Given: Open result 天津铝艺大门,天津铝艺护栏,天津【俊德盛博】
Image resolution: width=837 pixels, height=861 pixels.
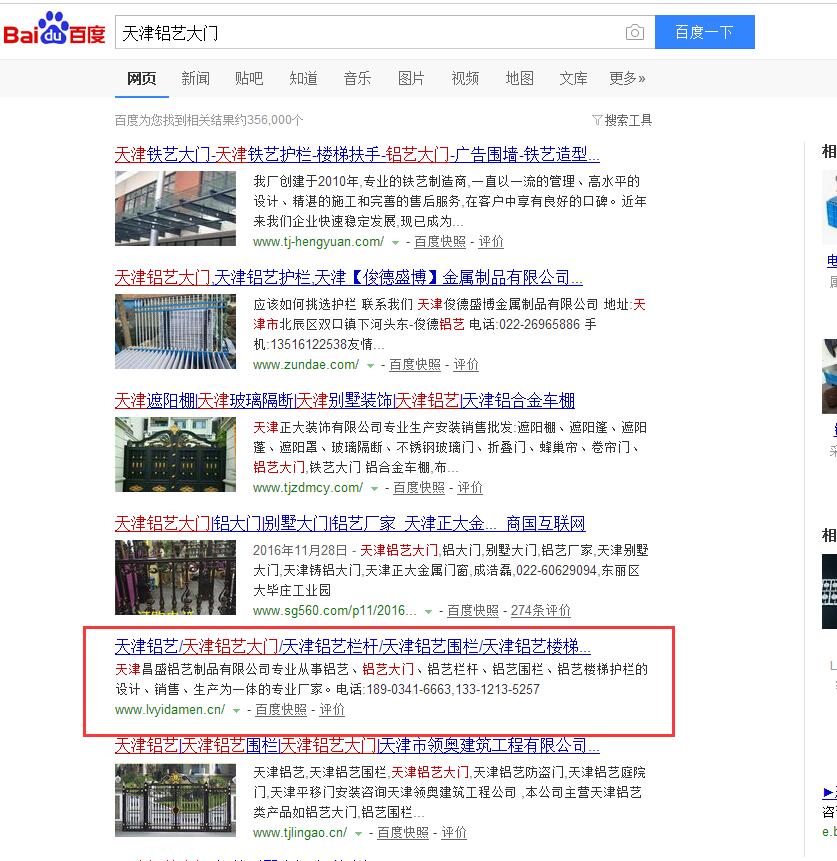Looking at the screenshot, I should tap(349, 277).
